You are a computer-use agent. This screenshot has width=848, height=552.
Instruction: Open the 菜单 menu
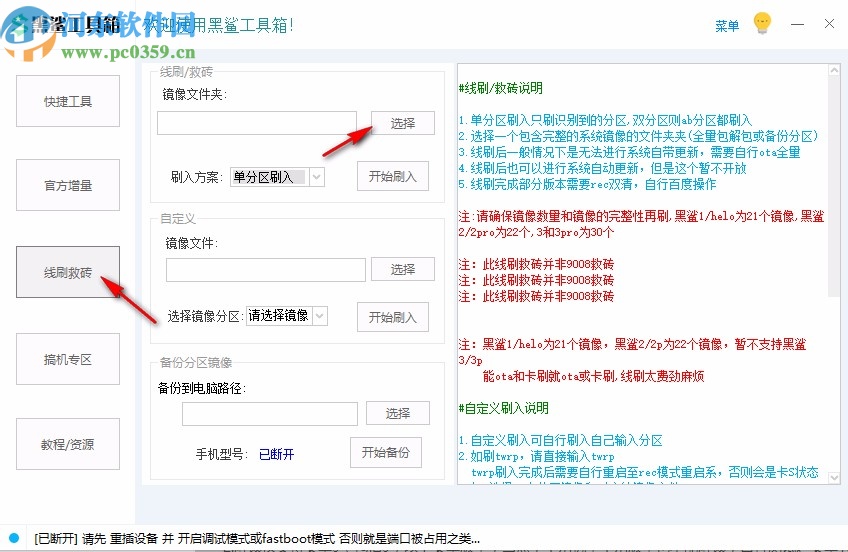727,25
